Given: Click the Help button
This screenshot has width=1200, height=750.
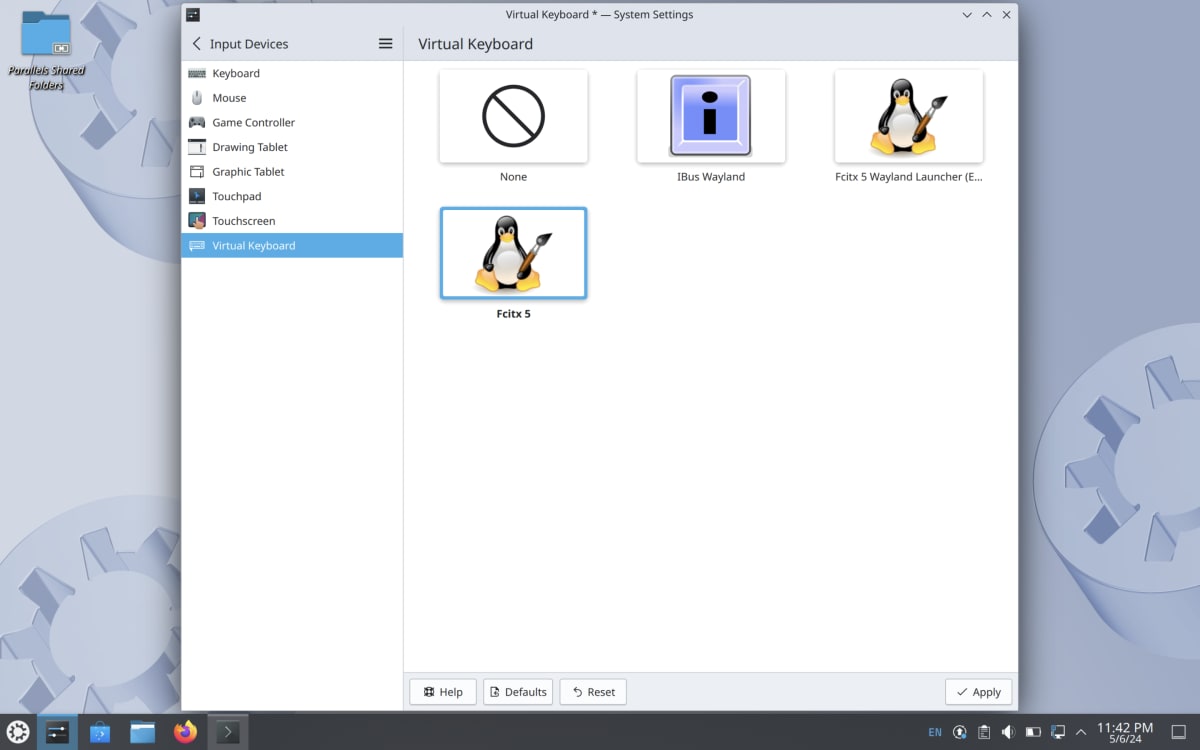Looking at the screenshot, I should tap(443, 692).
